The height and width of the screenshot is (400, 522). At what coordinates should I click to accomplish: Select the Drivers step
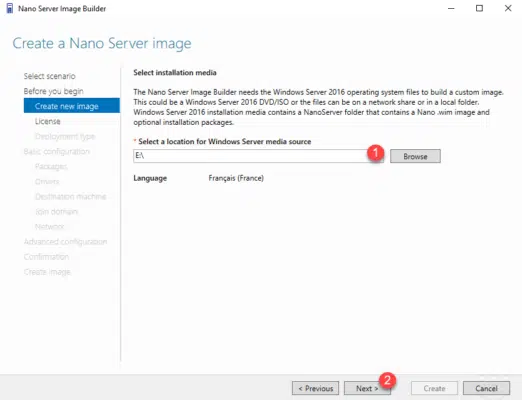(x=47, y=182)
